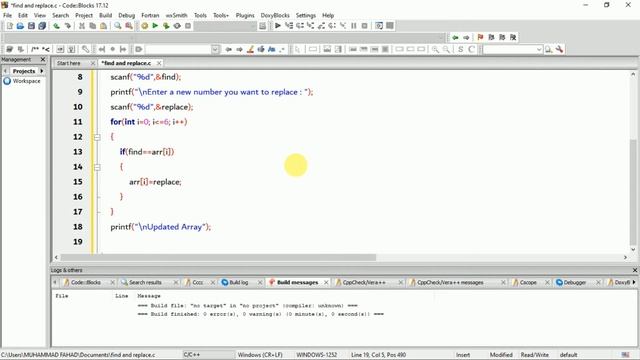
Task: Switch to the Build log tab
Action: (238, 282)
